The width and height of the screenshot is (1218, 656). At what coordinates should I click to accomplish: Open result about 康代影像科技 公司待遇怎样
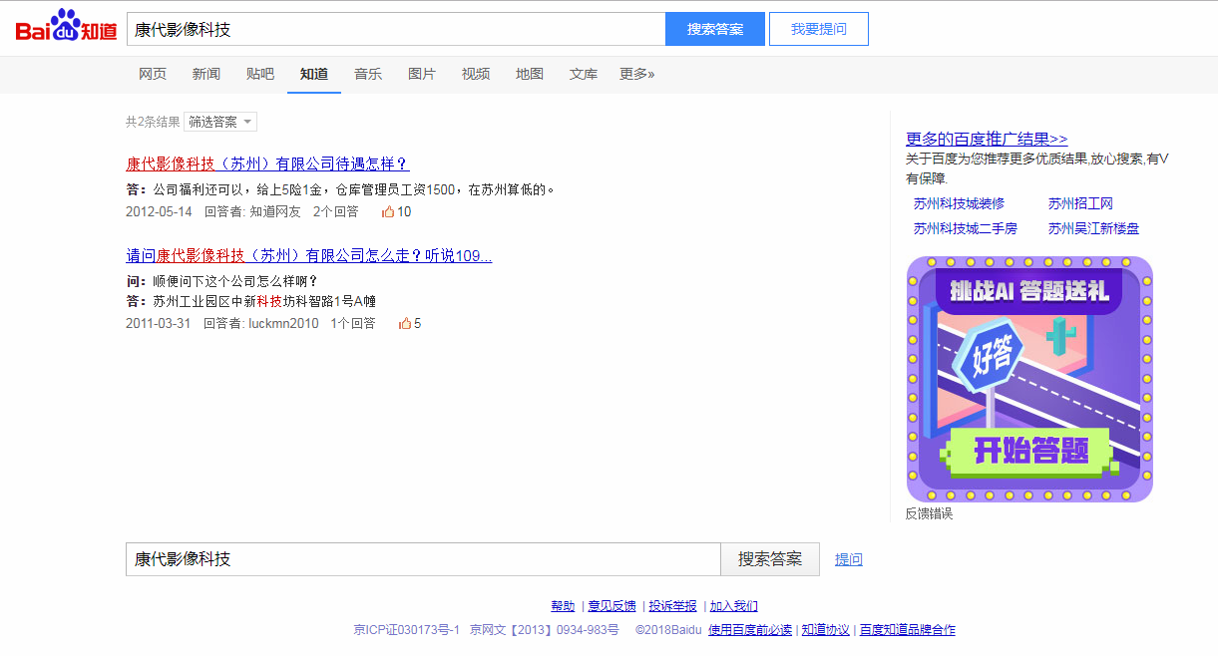[x=268, y=164]
